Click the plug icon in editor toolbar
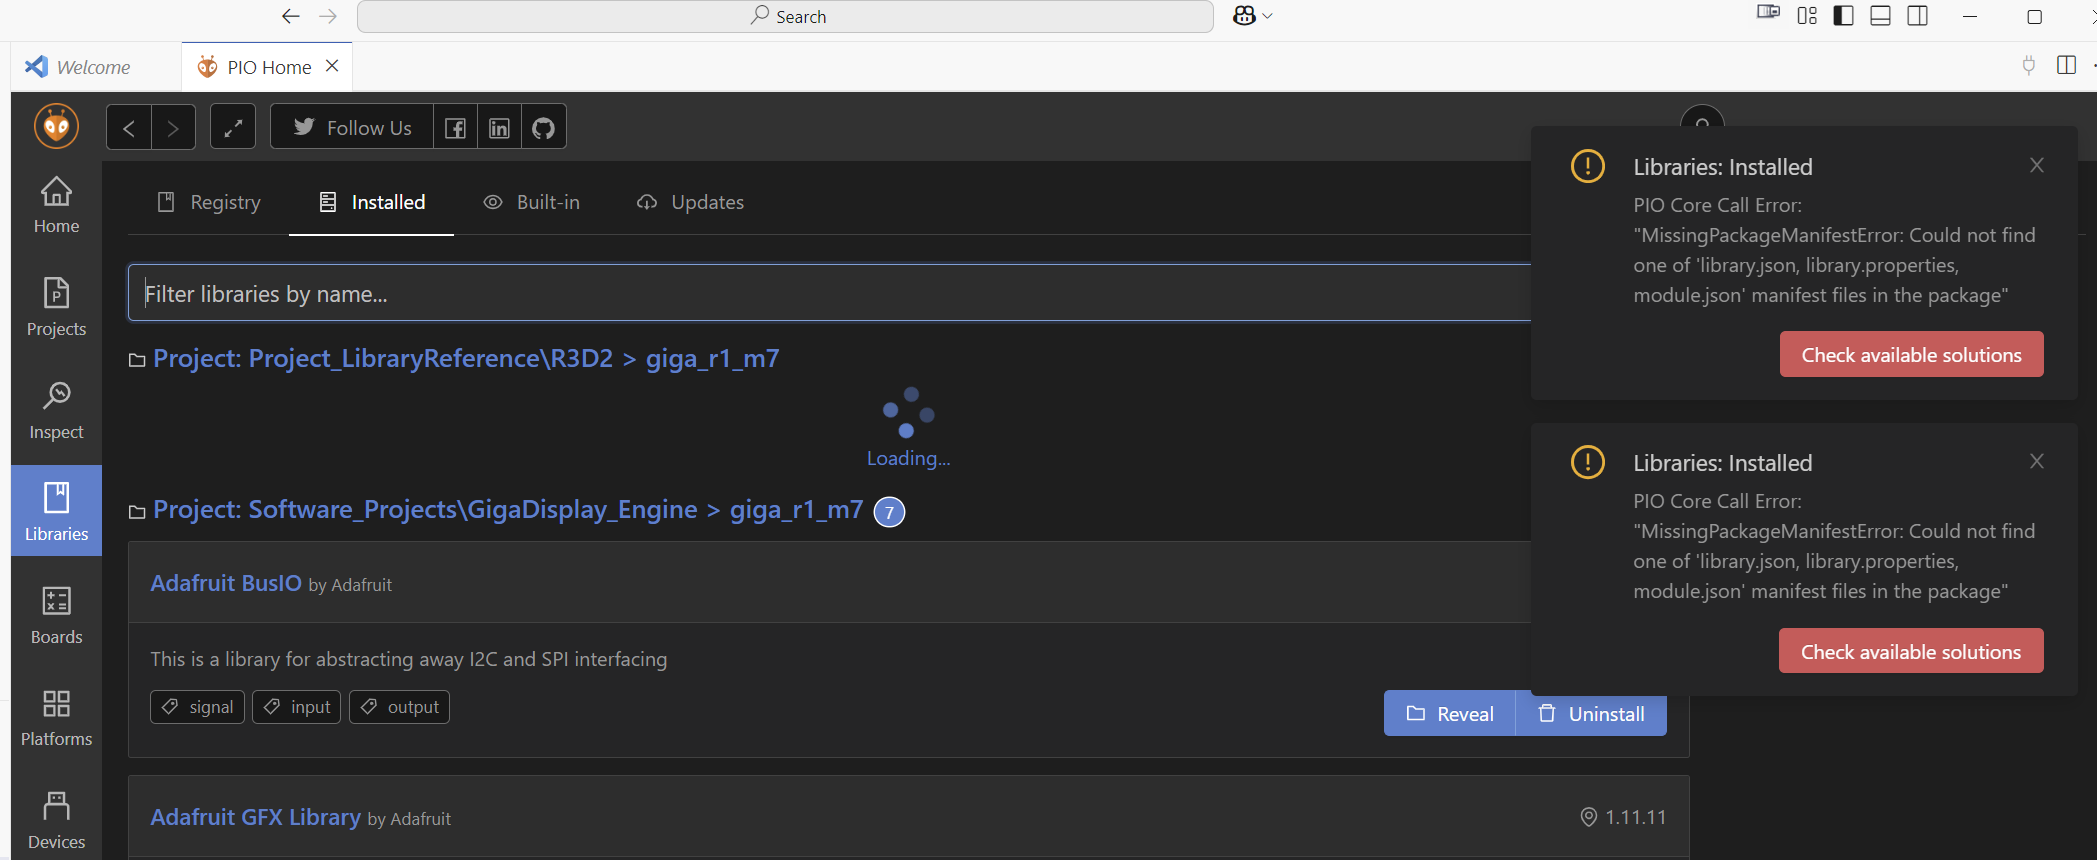 tap(2028, 65)
